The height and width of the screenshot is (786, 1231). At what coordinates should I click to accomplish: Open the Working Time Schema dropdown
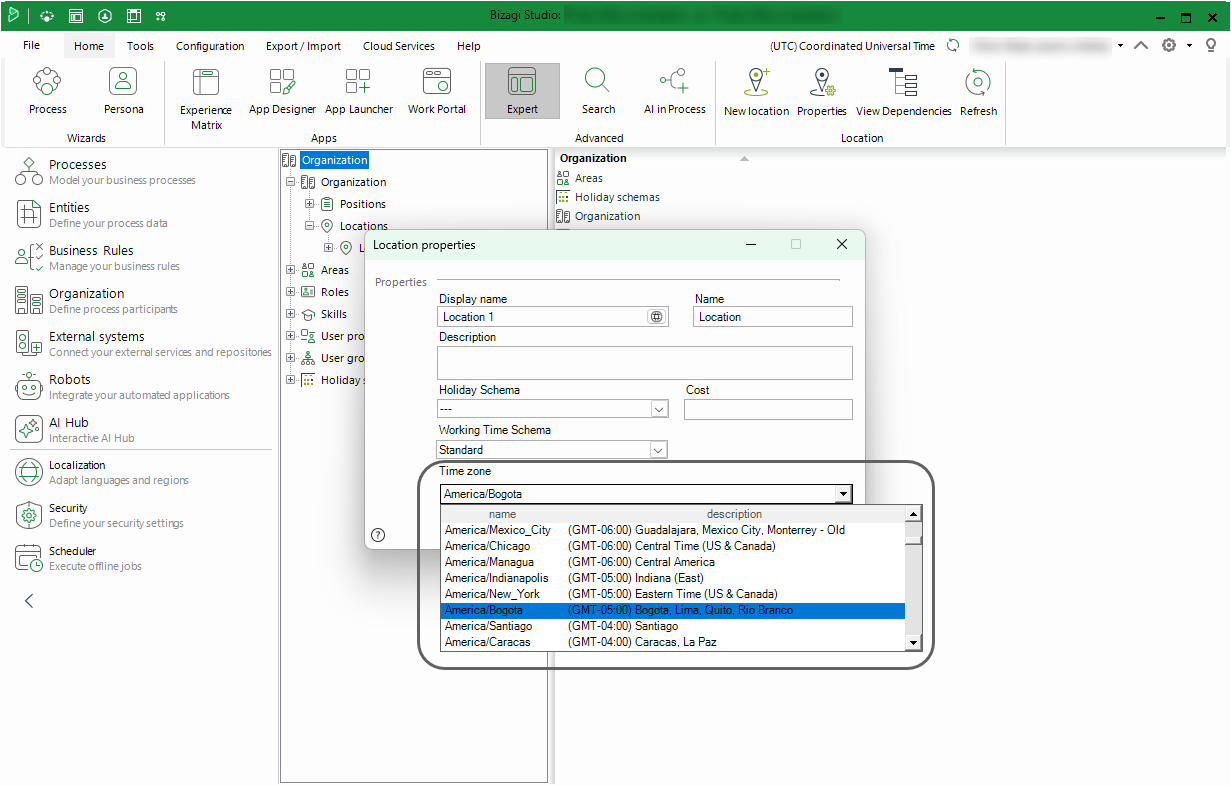coord(658,450)
